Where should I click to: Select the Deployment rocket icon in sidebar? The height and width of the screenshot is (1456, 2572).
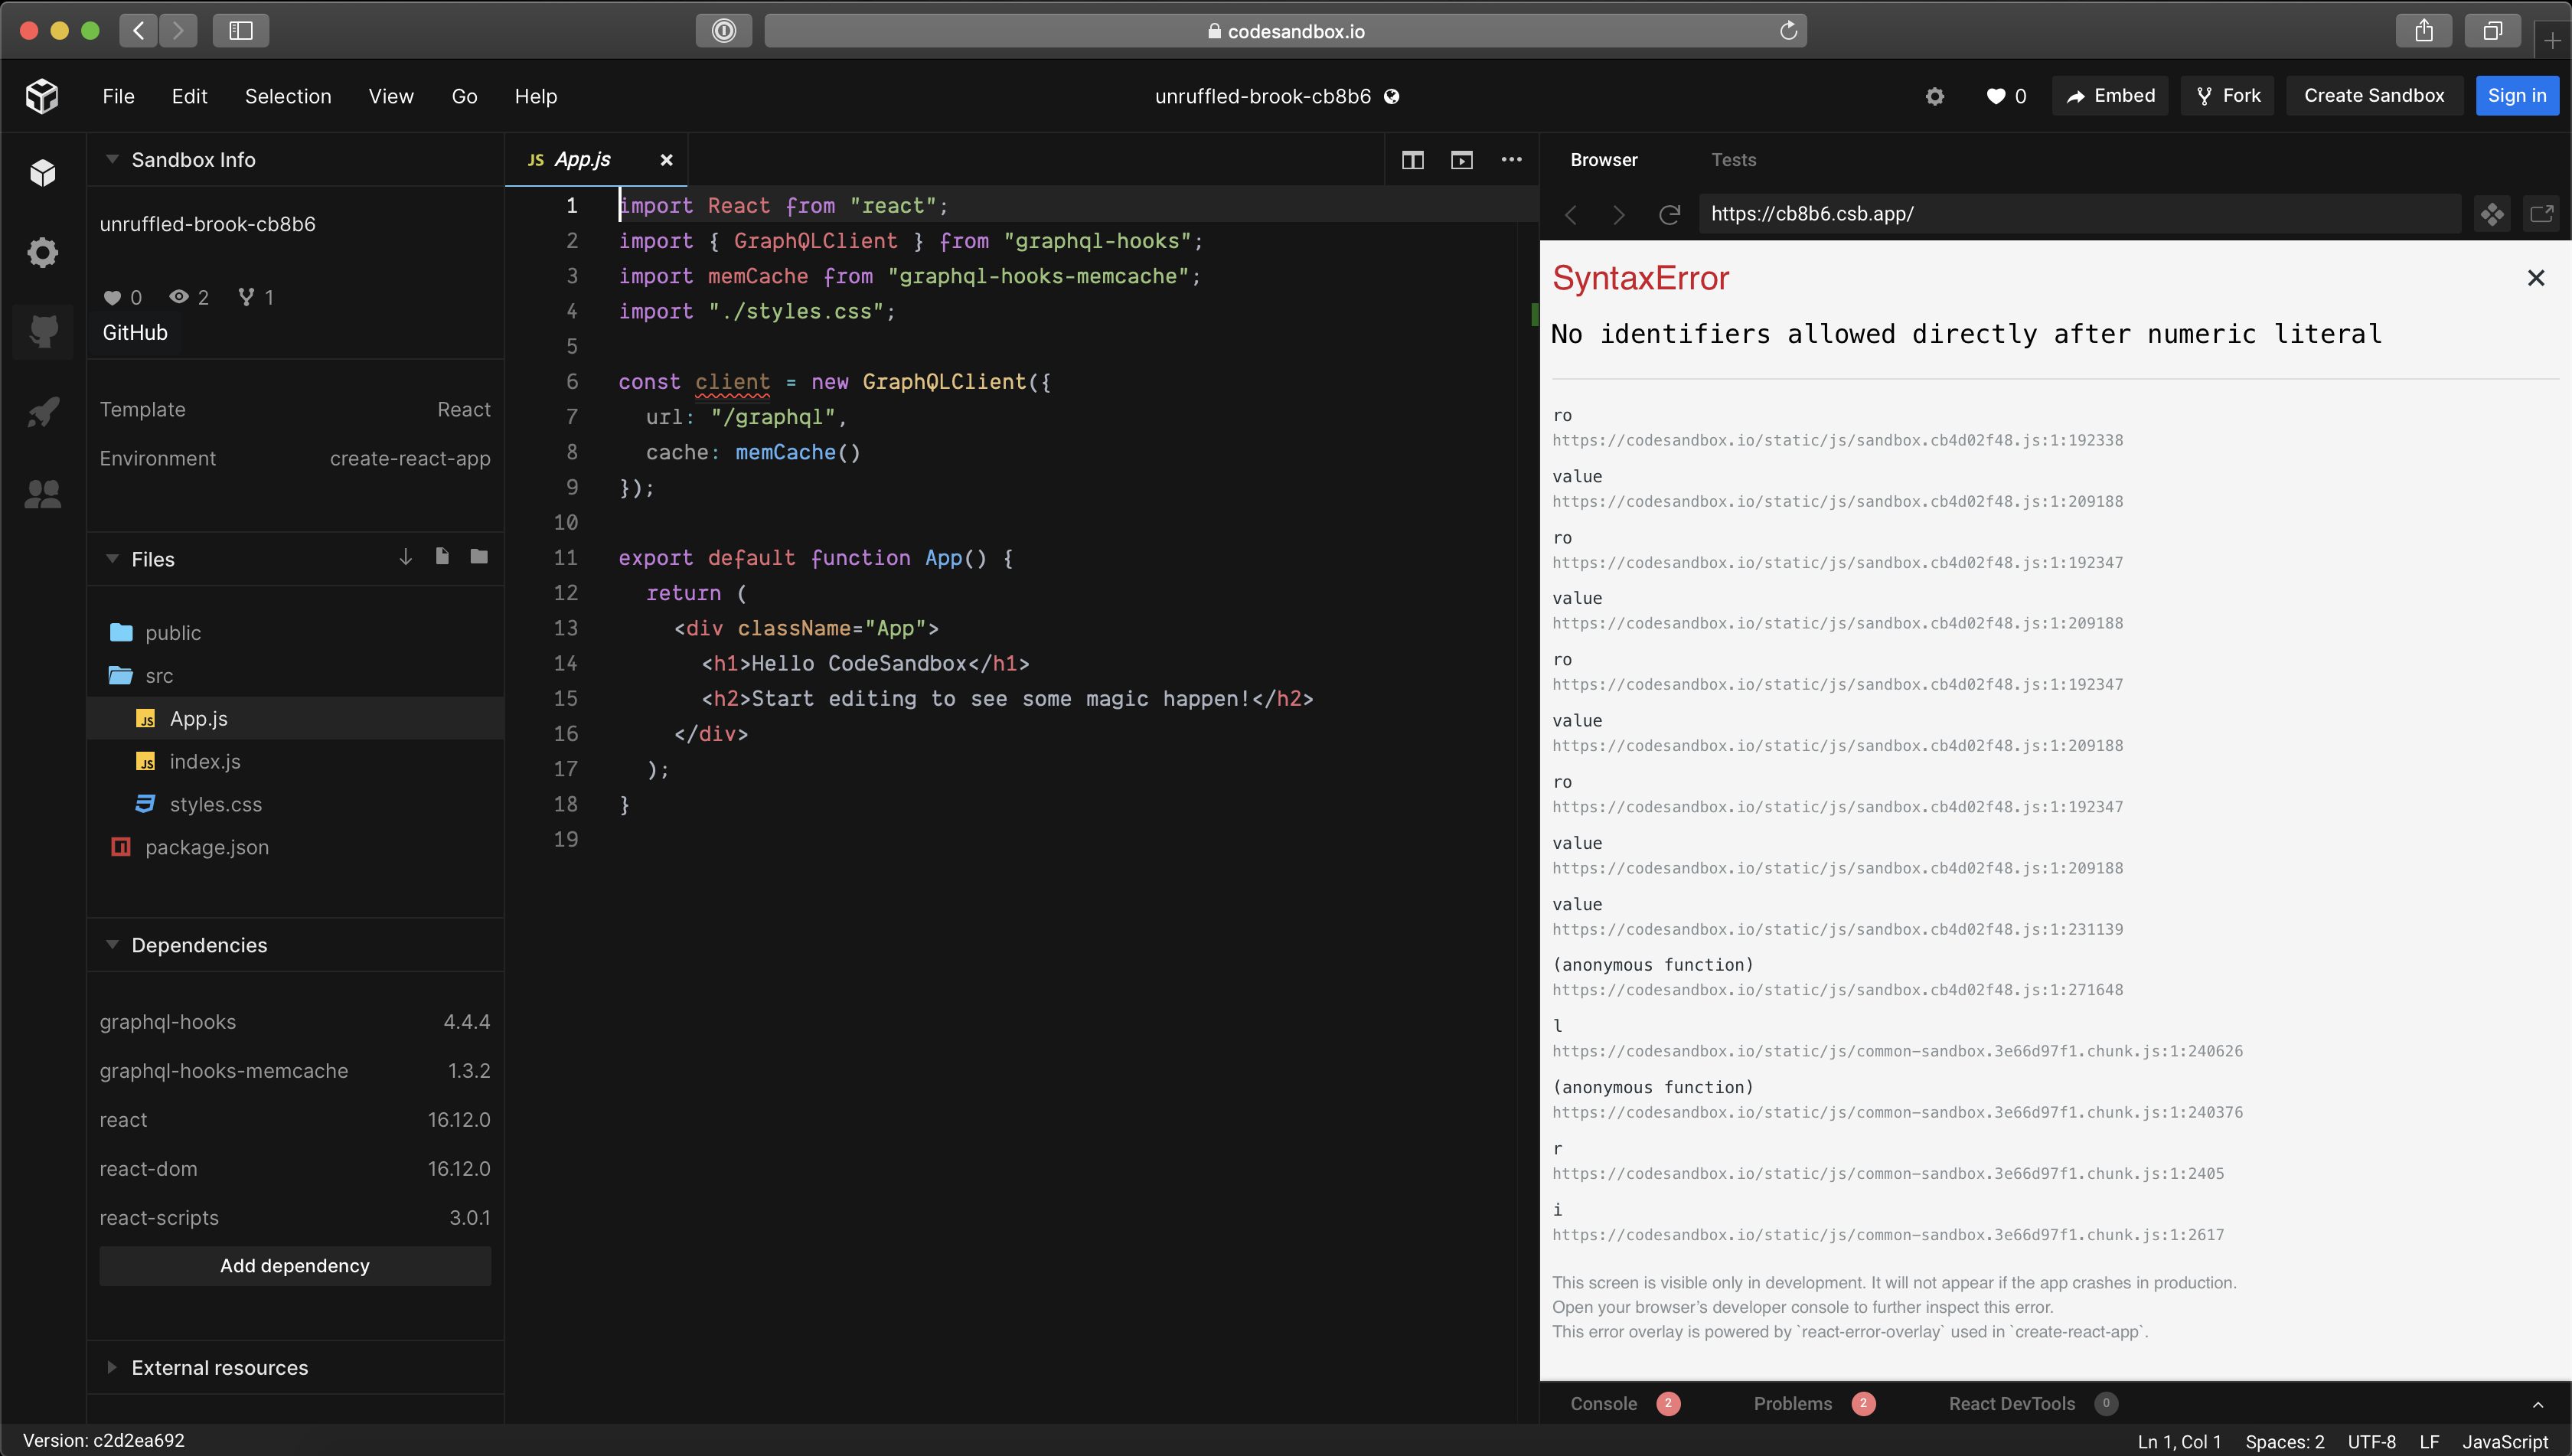tap(43, 412)
